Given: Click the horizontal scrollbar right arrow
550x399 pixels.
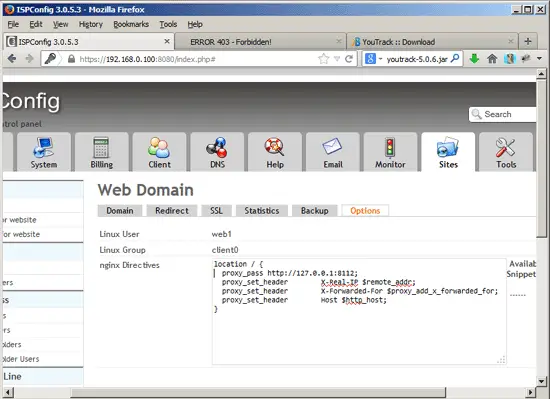Looking at the screenshot, I should (x=531, y=392).
